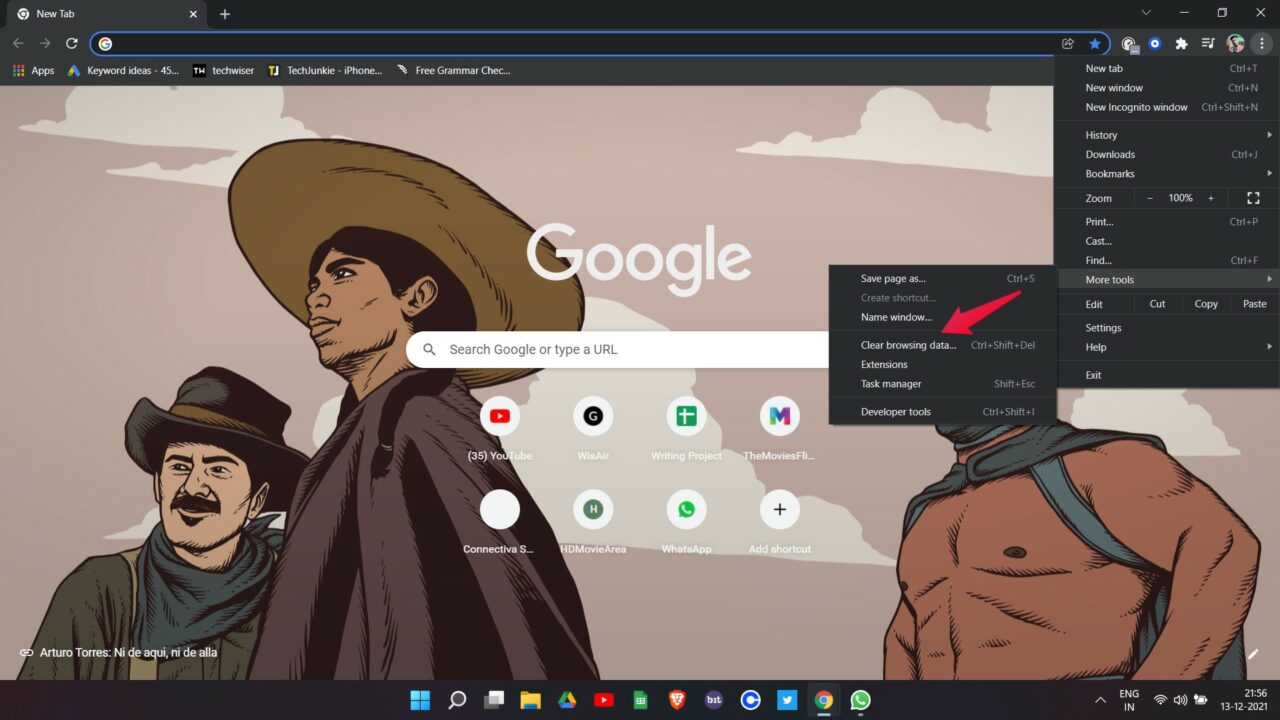
Task: Increase zoom with the plus button
Action: (x=1211, y=198)
